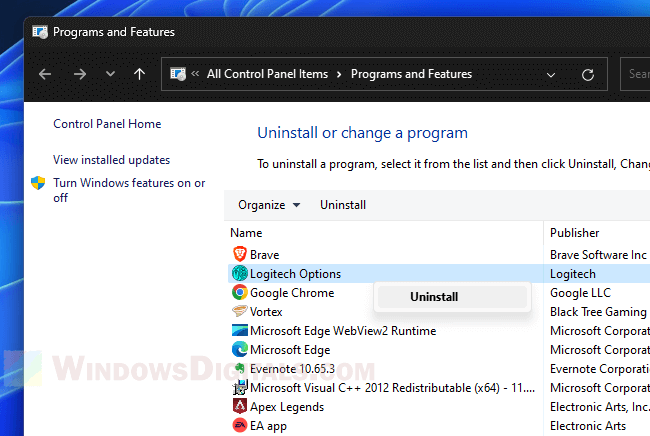This screenshot has width=650, height=436.
Task: Select Programs and Features breadcrumb
Action: (x=411, y=74)
